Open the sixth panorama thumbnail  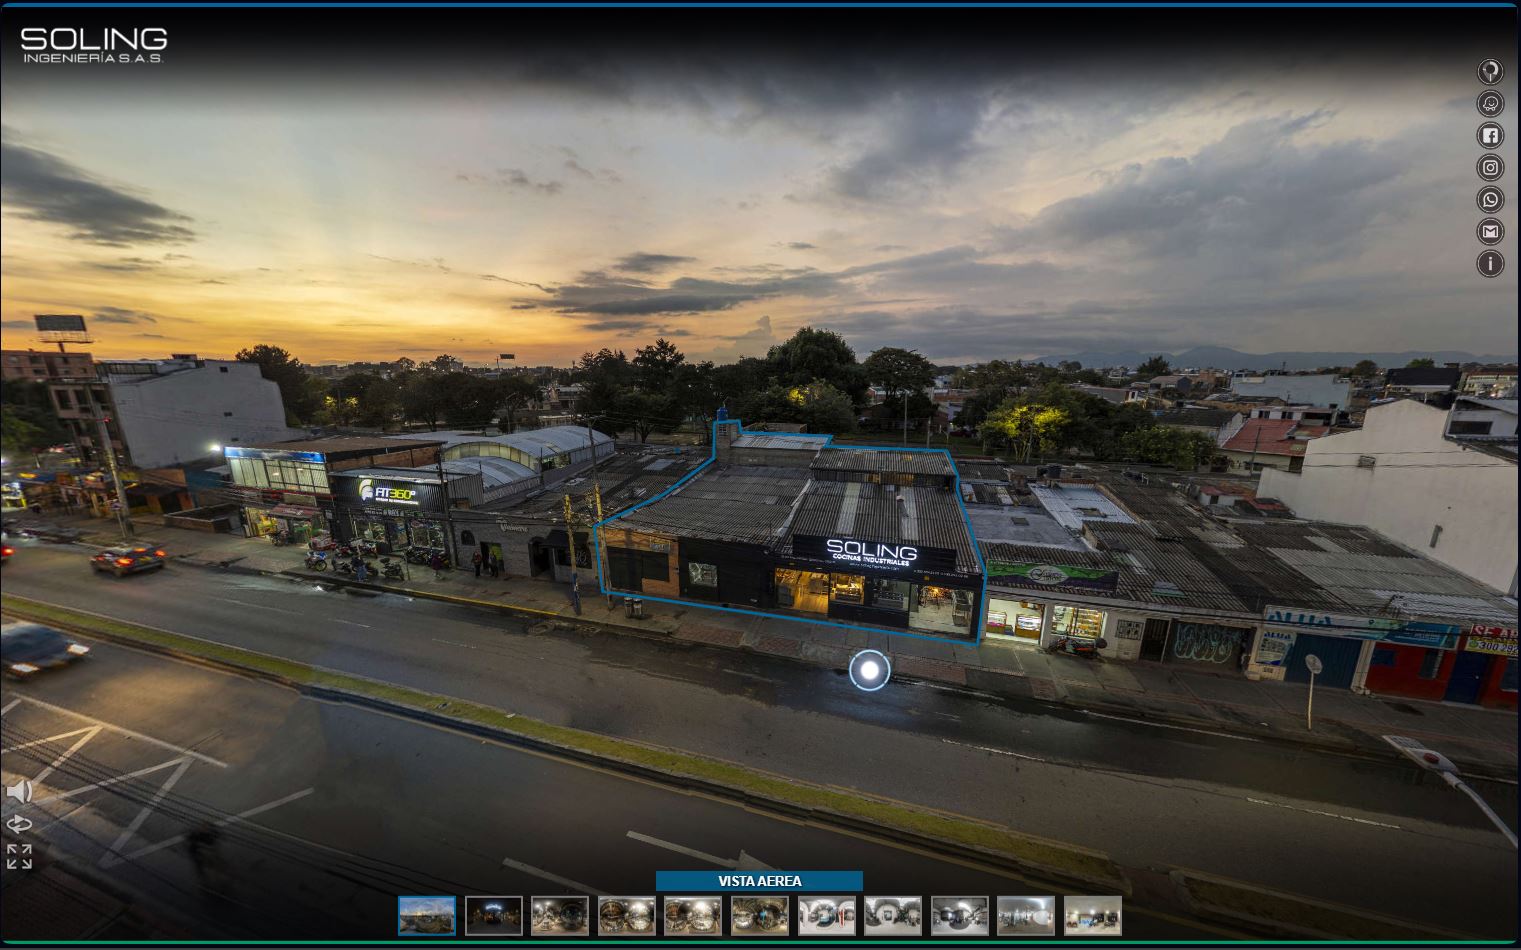pyautogui.click(x=760, y=915)
